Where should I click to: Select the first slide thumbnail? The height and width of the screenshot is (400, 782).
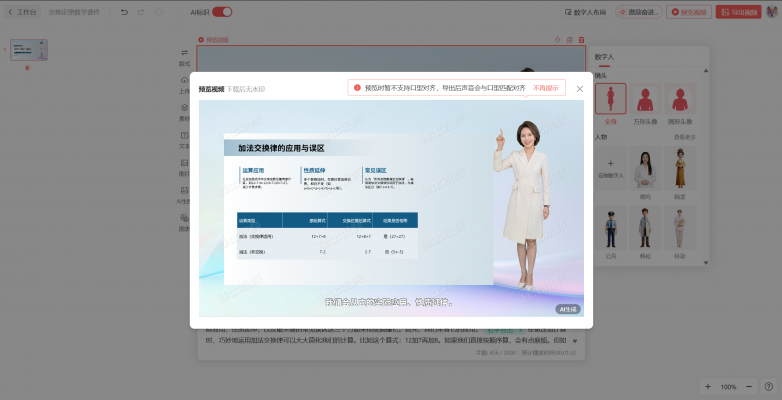[x=29, y=51]
